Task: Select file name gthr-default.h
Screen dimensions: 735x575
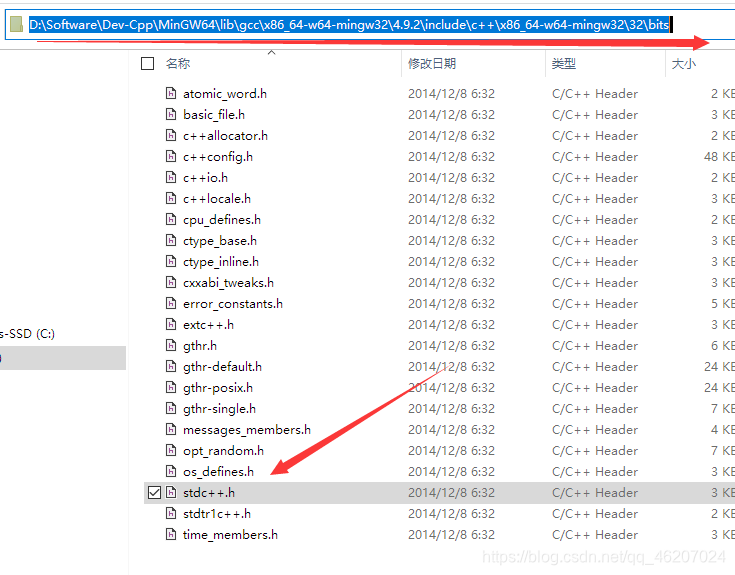Action: tap(222, 367)
